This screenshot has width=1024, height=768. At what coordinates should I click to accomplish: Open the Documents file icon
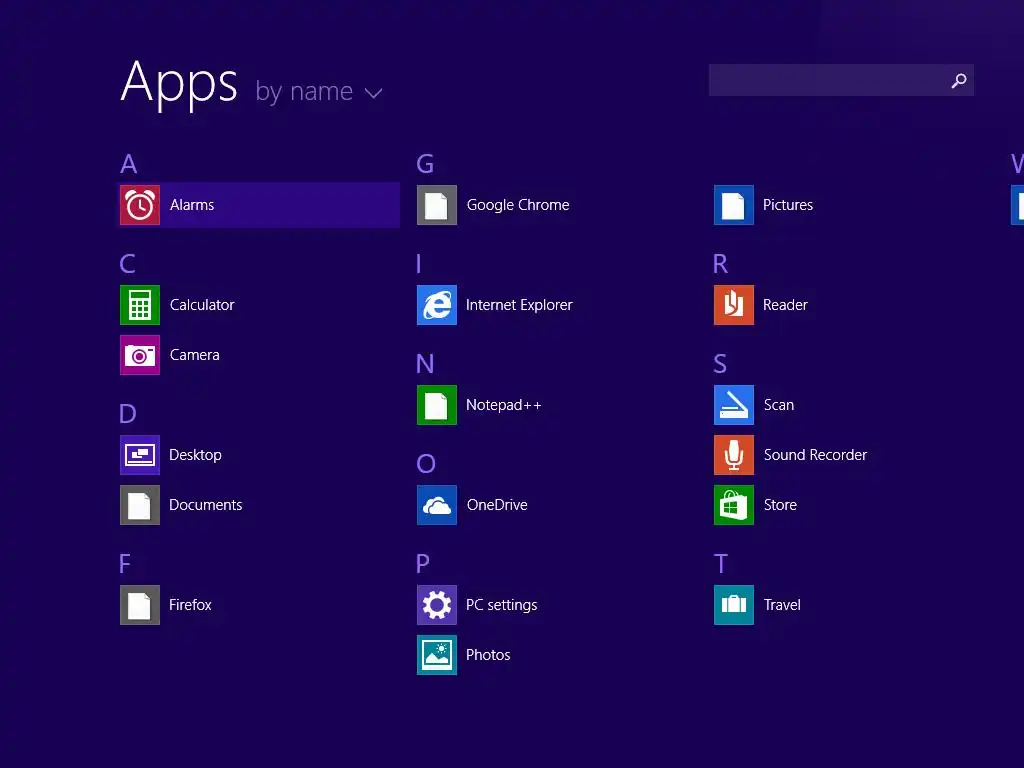point(140,505)
